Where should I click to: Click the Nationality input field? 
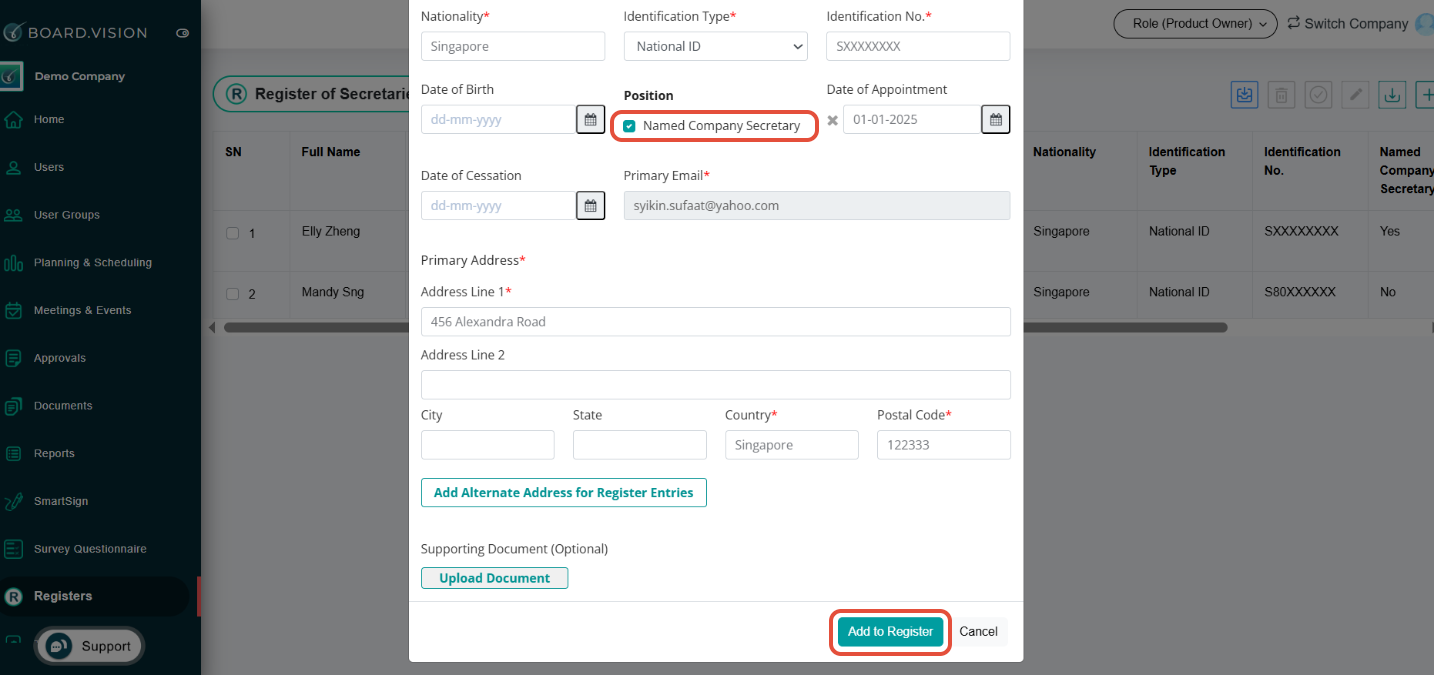(513, 46)
